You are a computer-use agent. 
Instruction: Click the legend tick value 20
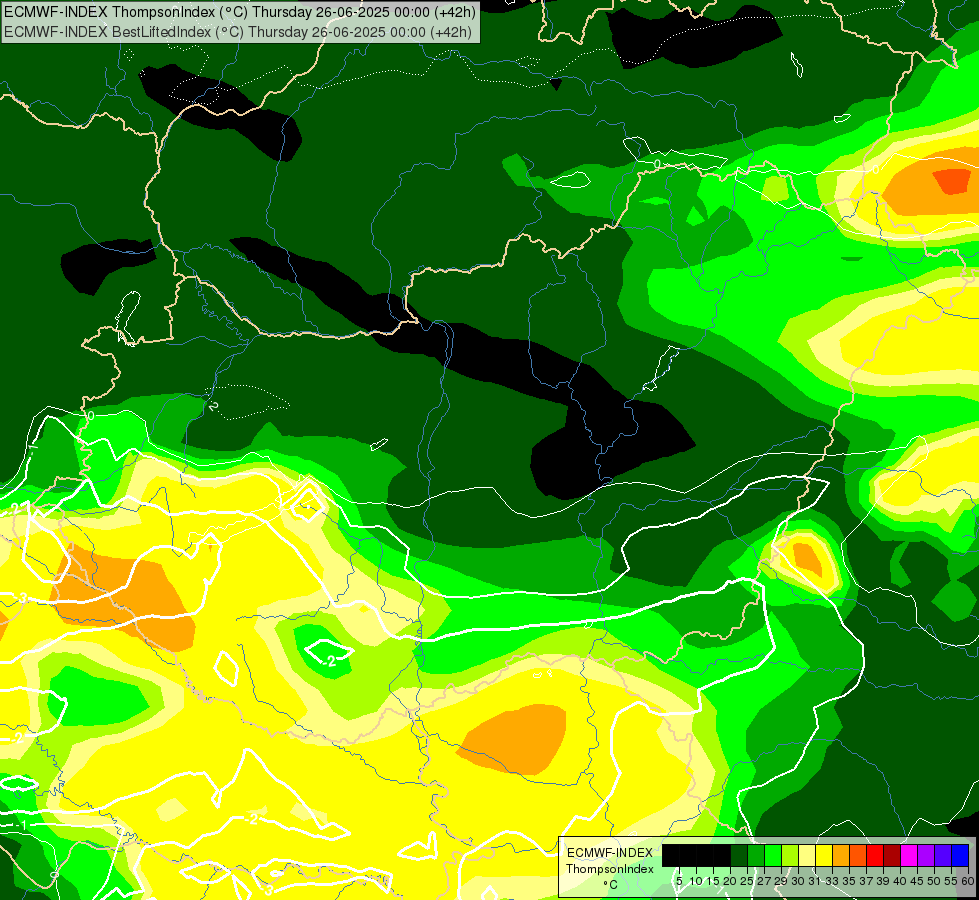[731, 881]
